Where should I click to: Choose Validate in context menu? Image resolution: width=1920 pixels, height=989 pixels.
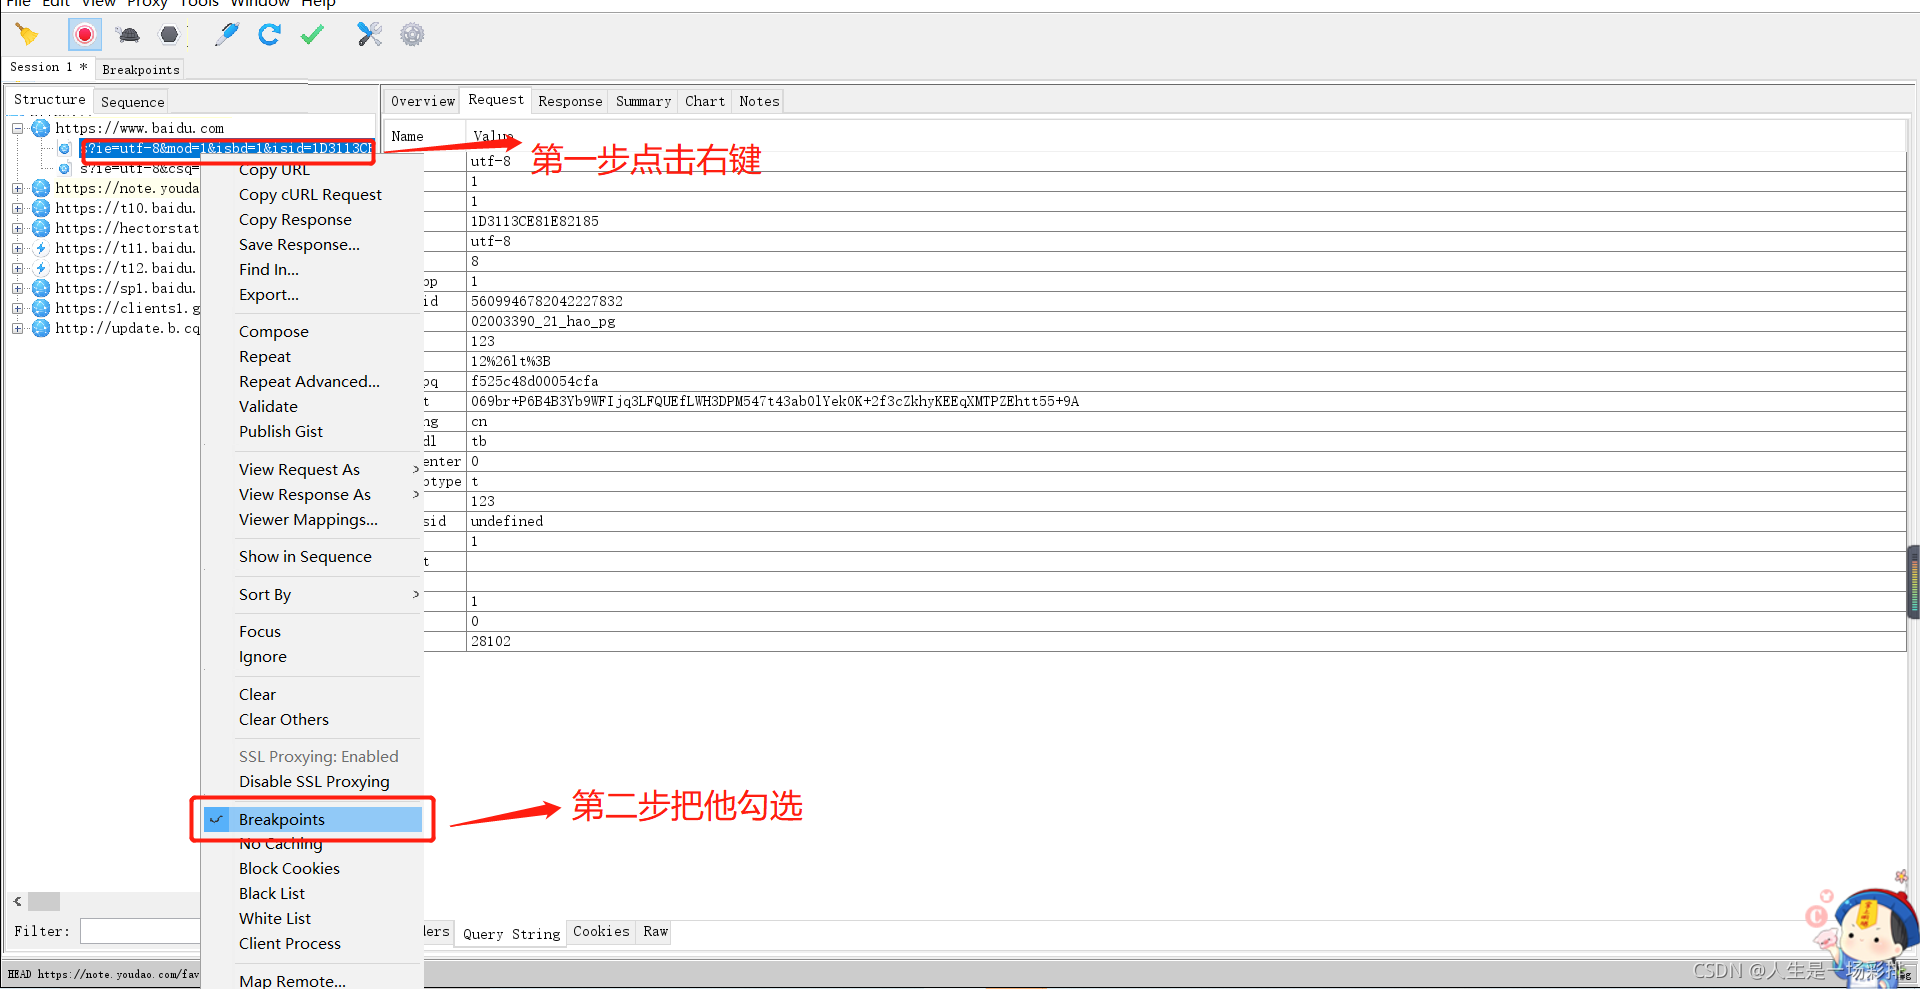pos(268,406)
